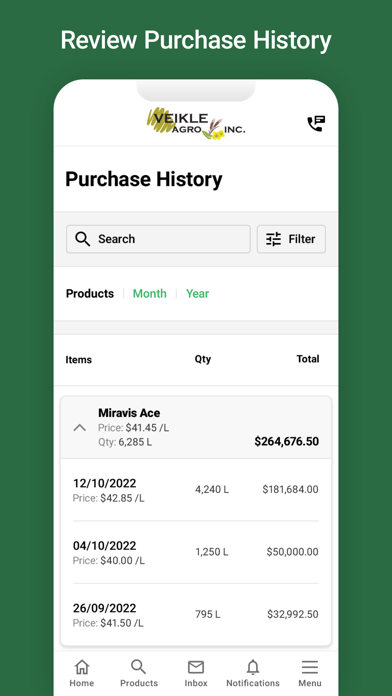Open Notifications bell in bottom navigation

point(253,673)
